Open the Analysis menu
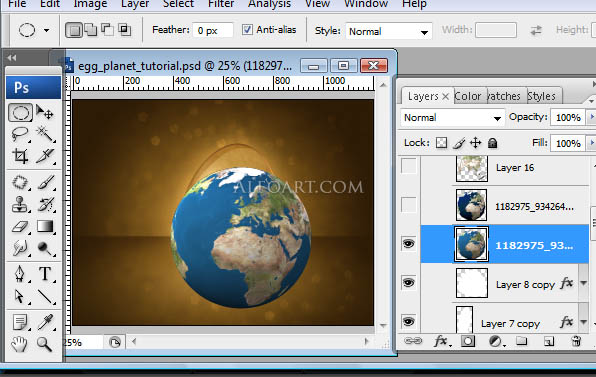This screenshot has height=377, width=596. (x=269, y=4)
